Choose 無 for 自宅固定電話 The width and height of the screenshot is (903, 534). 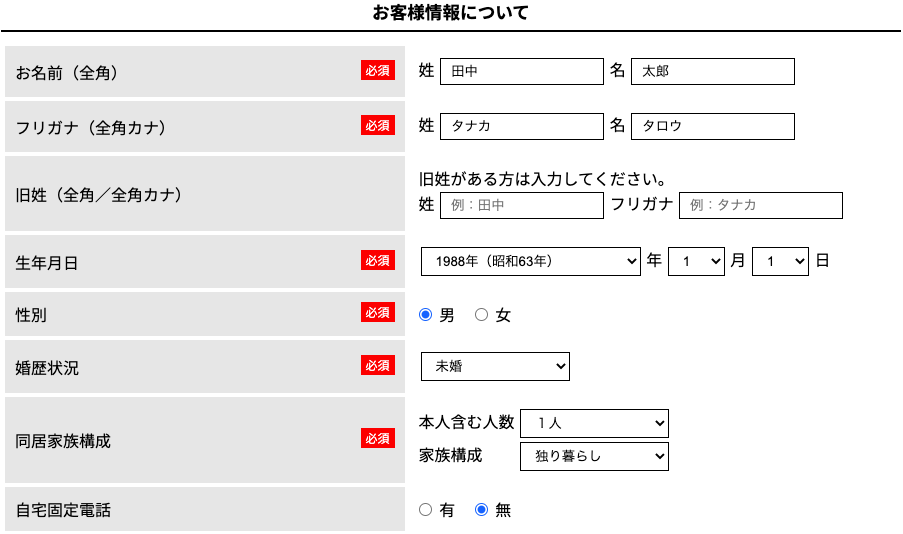[x=482, y=510]
